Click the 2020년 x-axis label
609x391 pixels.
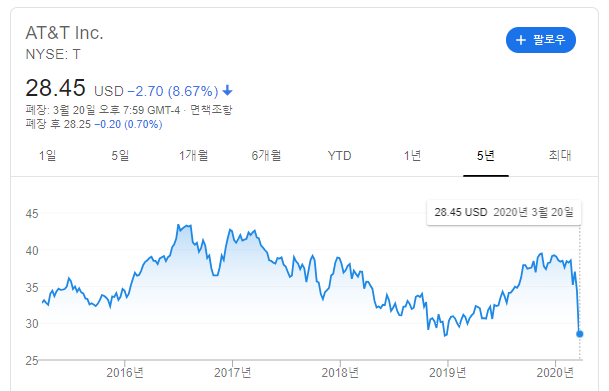pyautogui.click(x=555, y=373)
